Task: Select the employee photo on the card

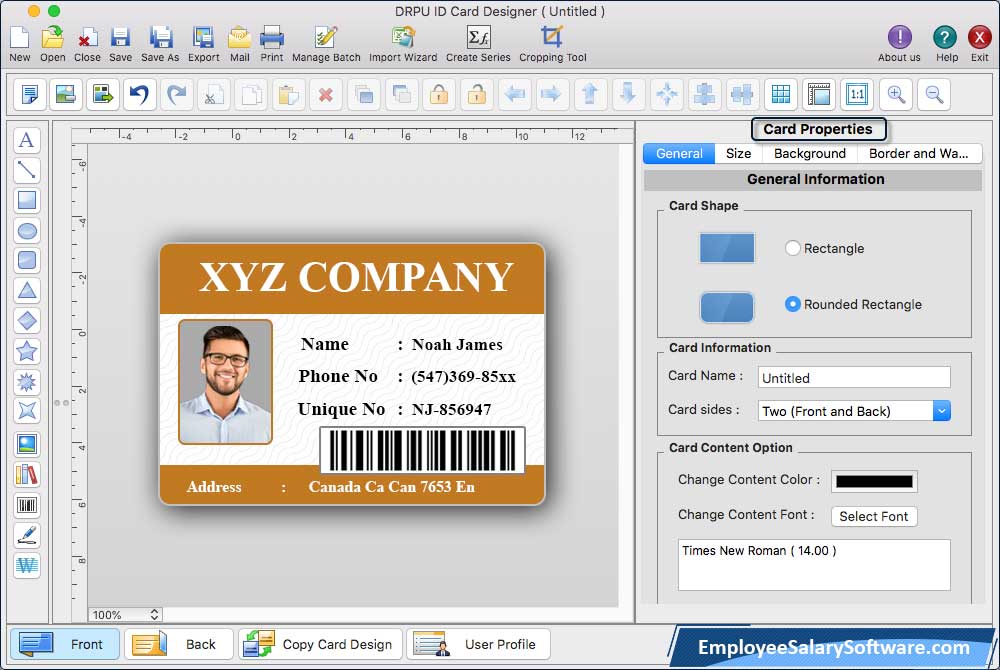Action: (225, 381)
